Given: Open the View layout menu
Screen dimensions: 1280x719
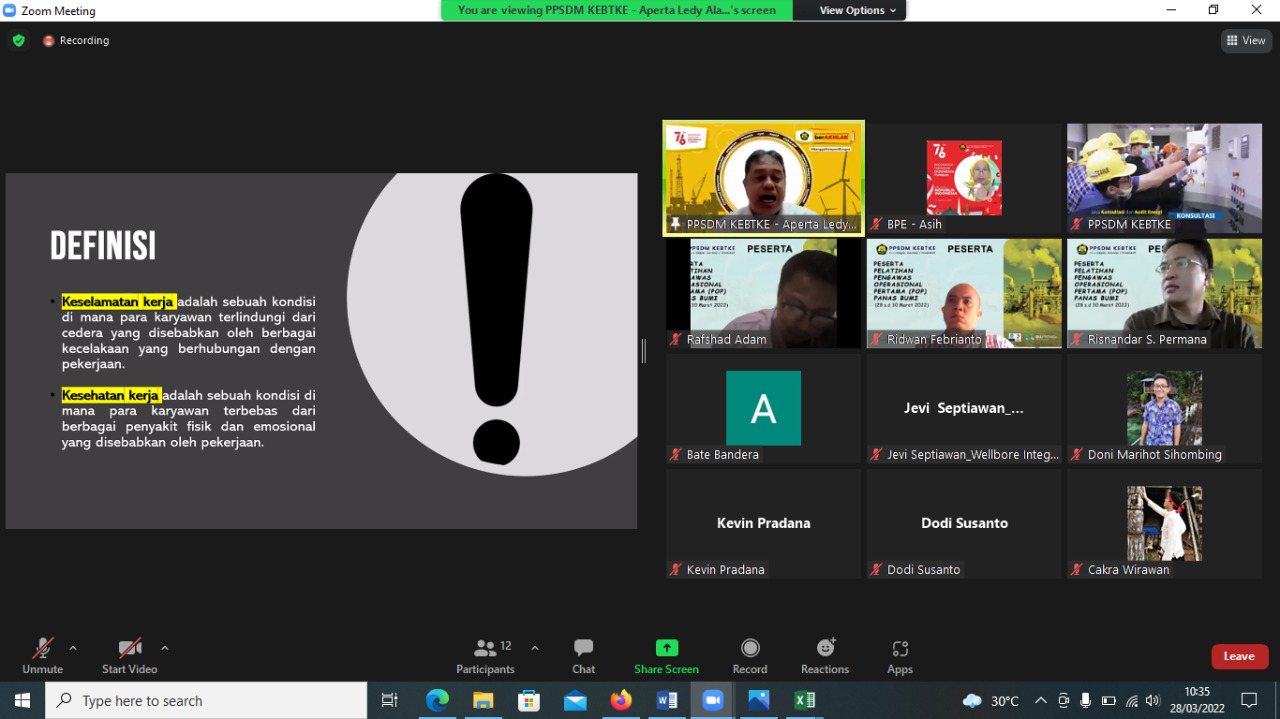Looking at the screenshot, I should [x=1245, y=41].
